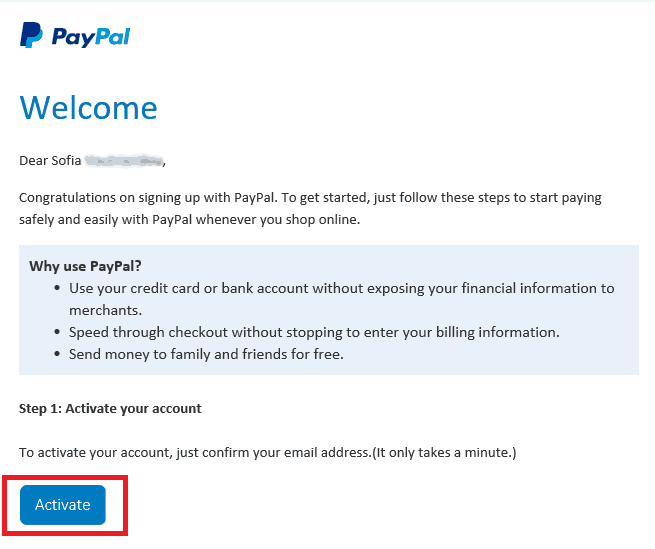Screen dimensions: 655x549
Task: Click the 'Step 1: Activate your account' heading
Action: [x=110, y=409]
